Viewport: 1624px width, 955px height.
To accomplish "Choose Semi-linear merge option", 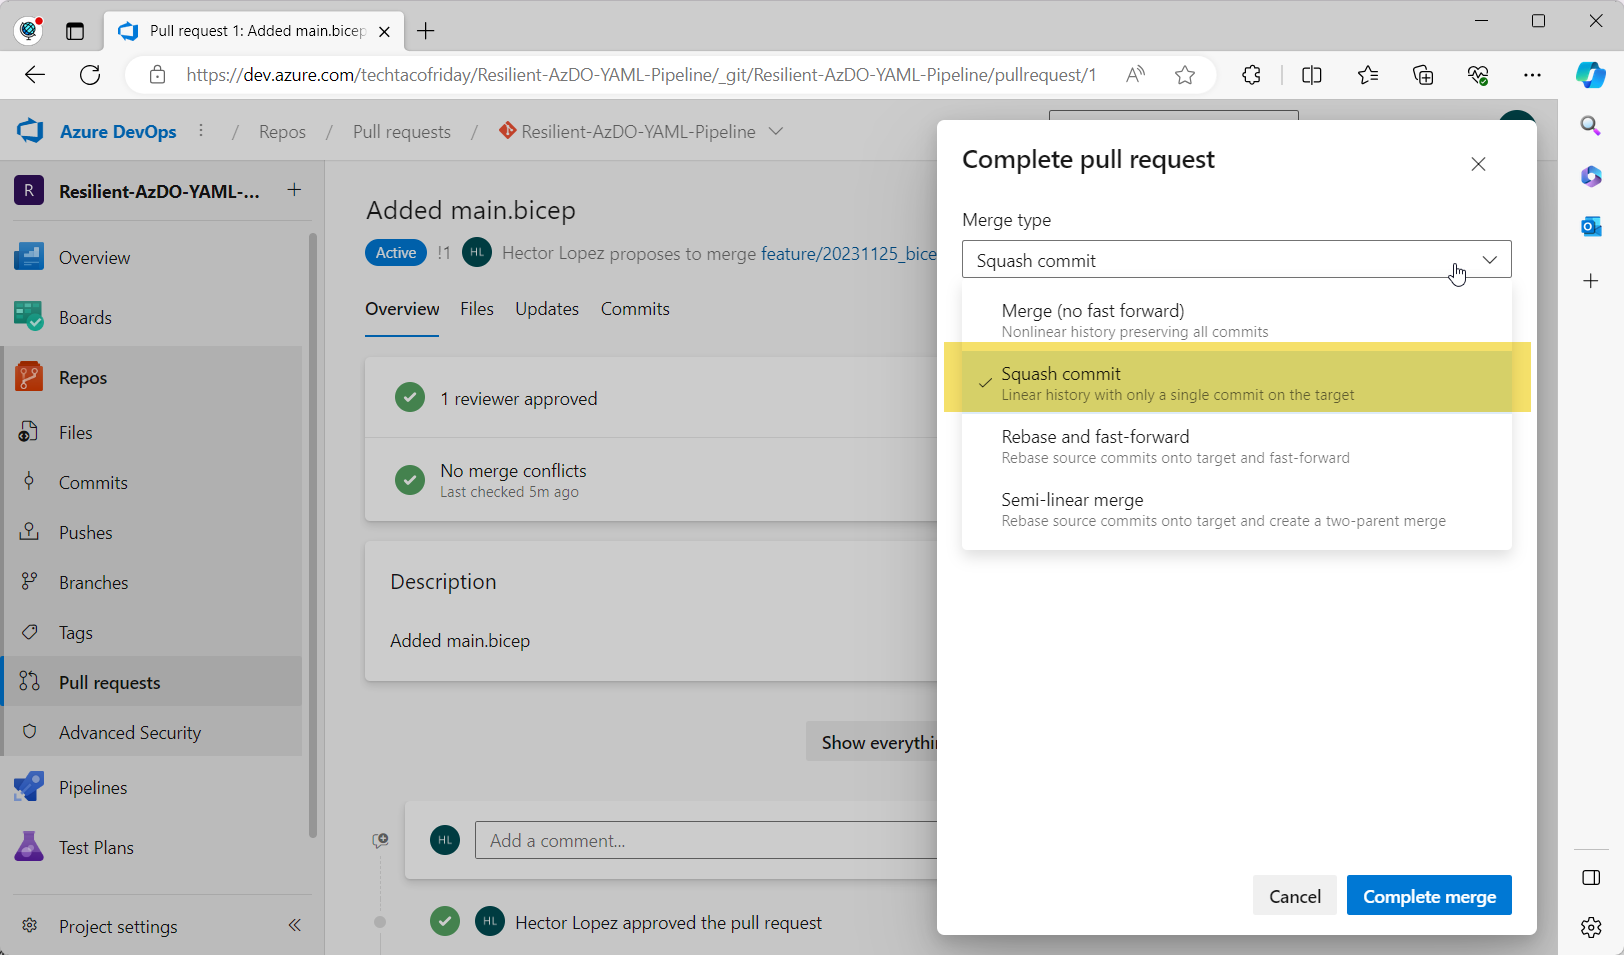I will pyautogui.click(x=1236, y=509).
